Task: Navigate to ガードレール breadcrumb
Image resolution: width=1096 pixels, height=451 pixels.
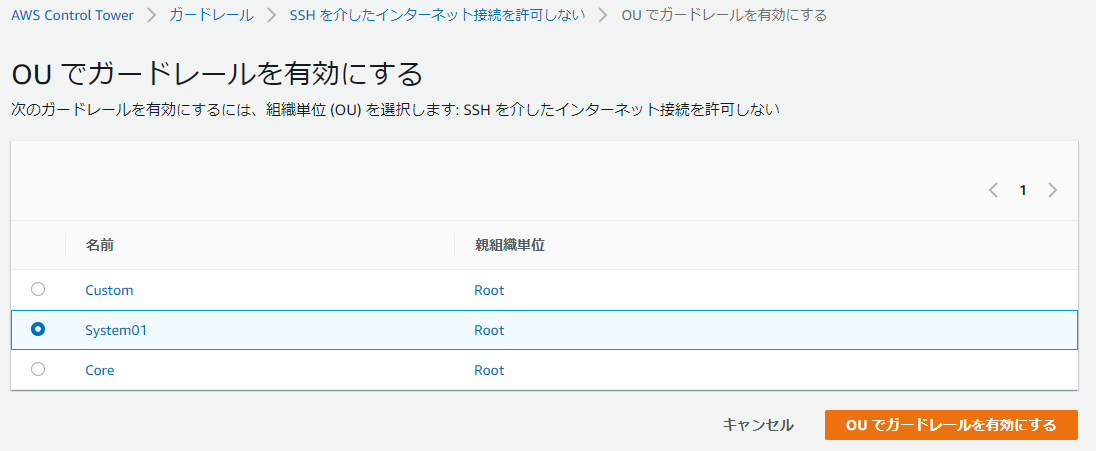Action: (211, 16)
